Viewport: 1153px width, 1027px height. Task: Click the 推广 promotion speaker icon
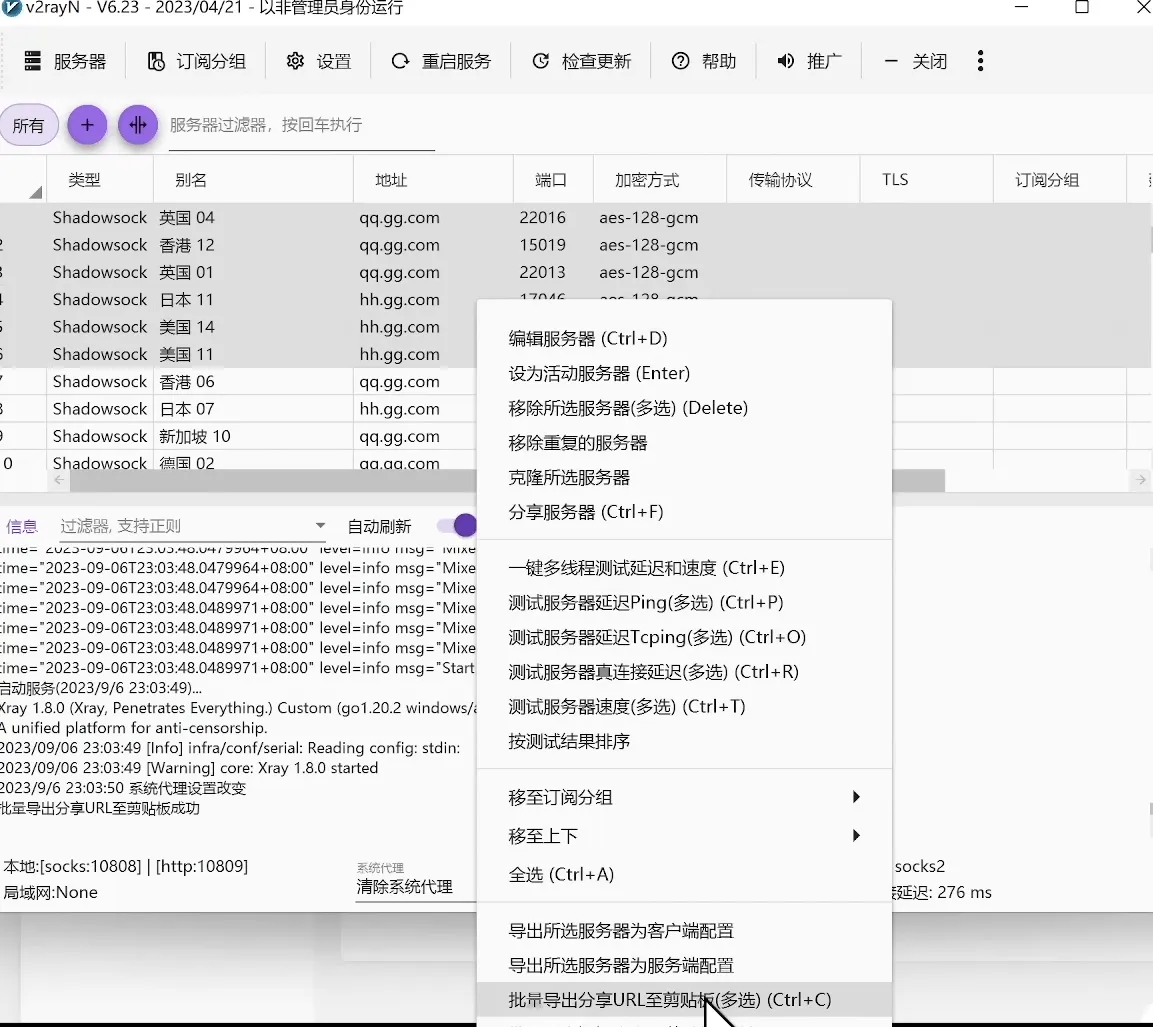(x=785, y=61)
